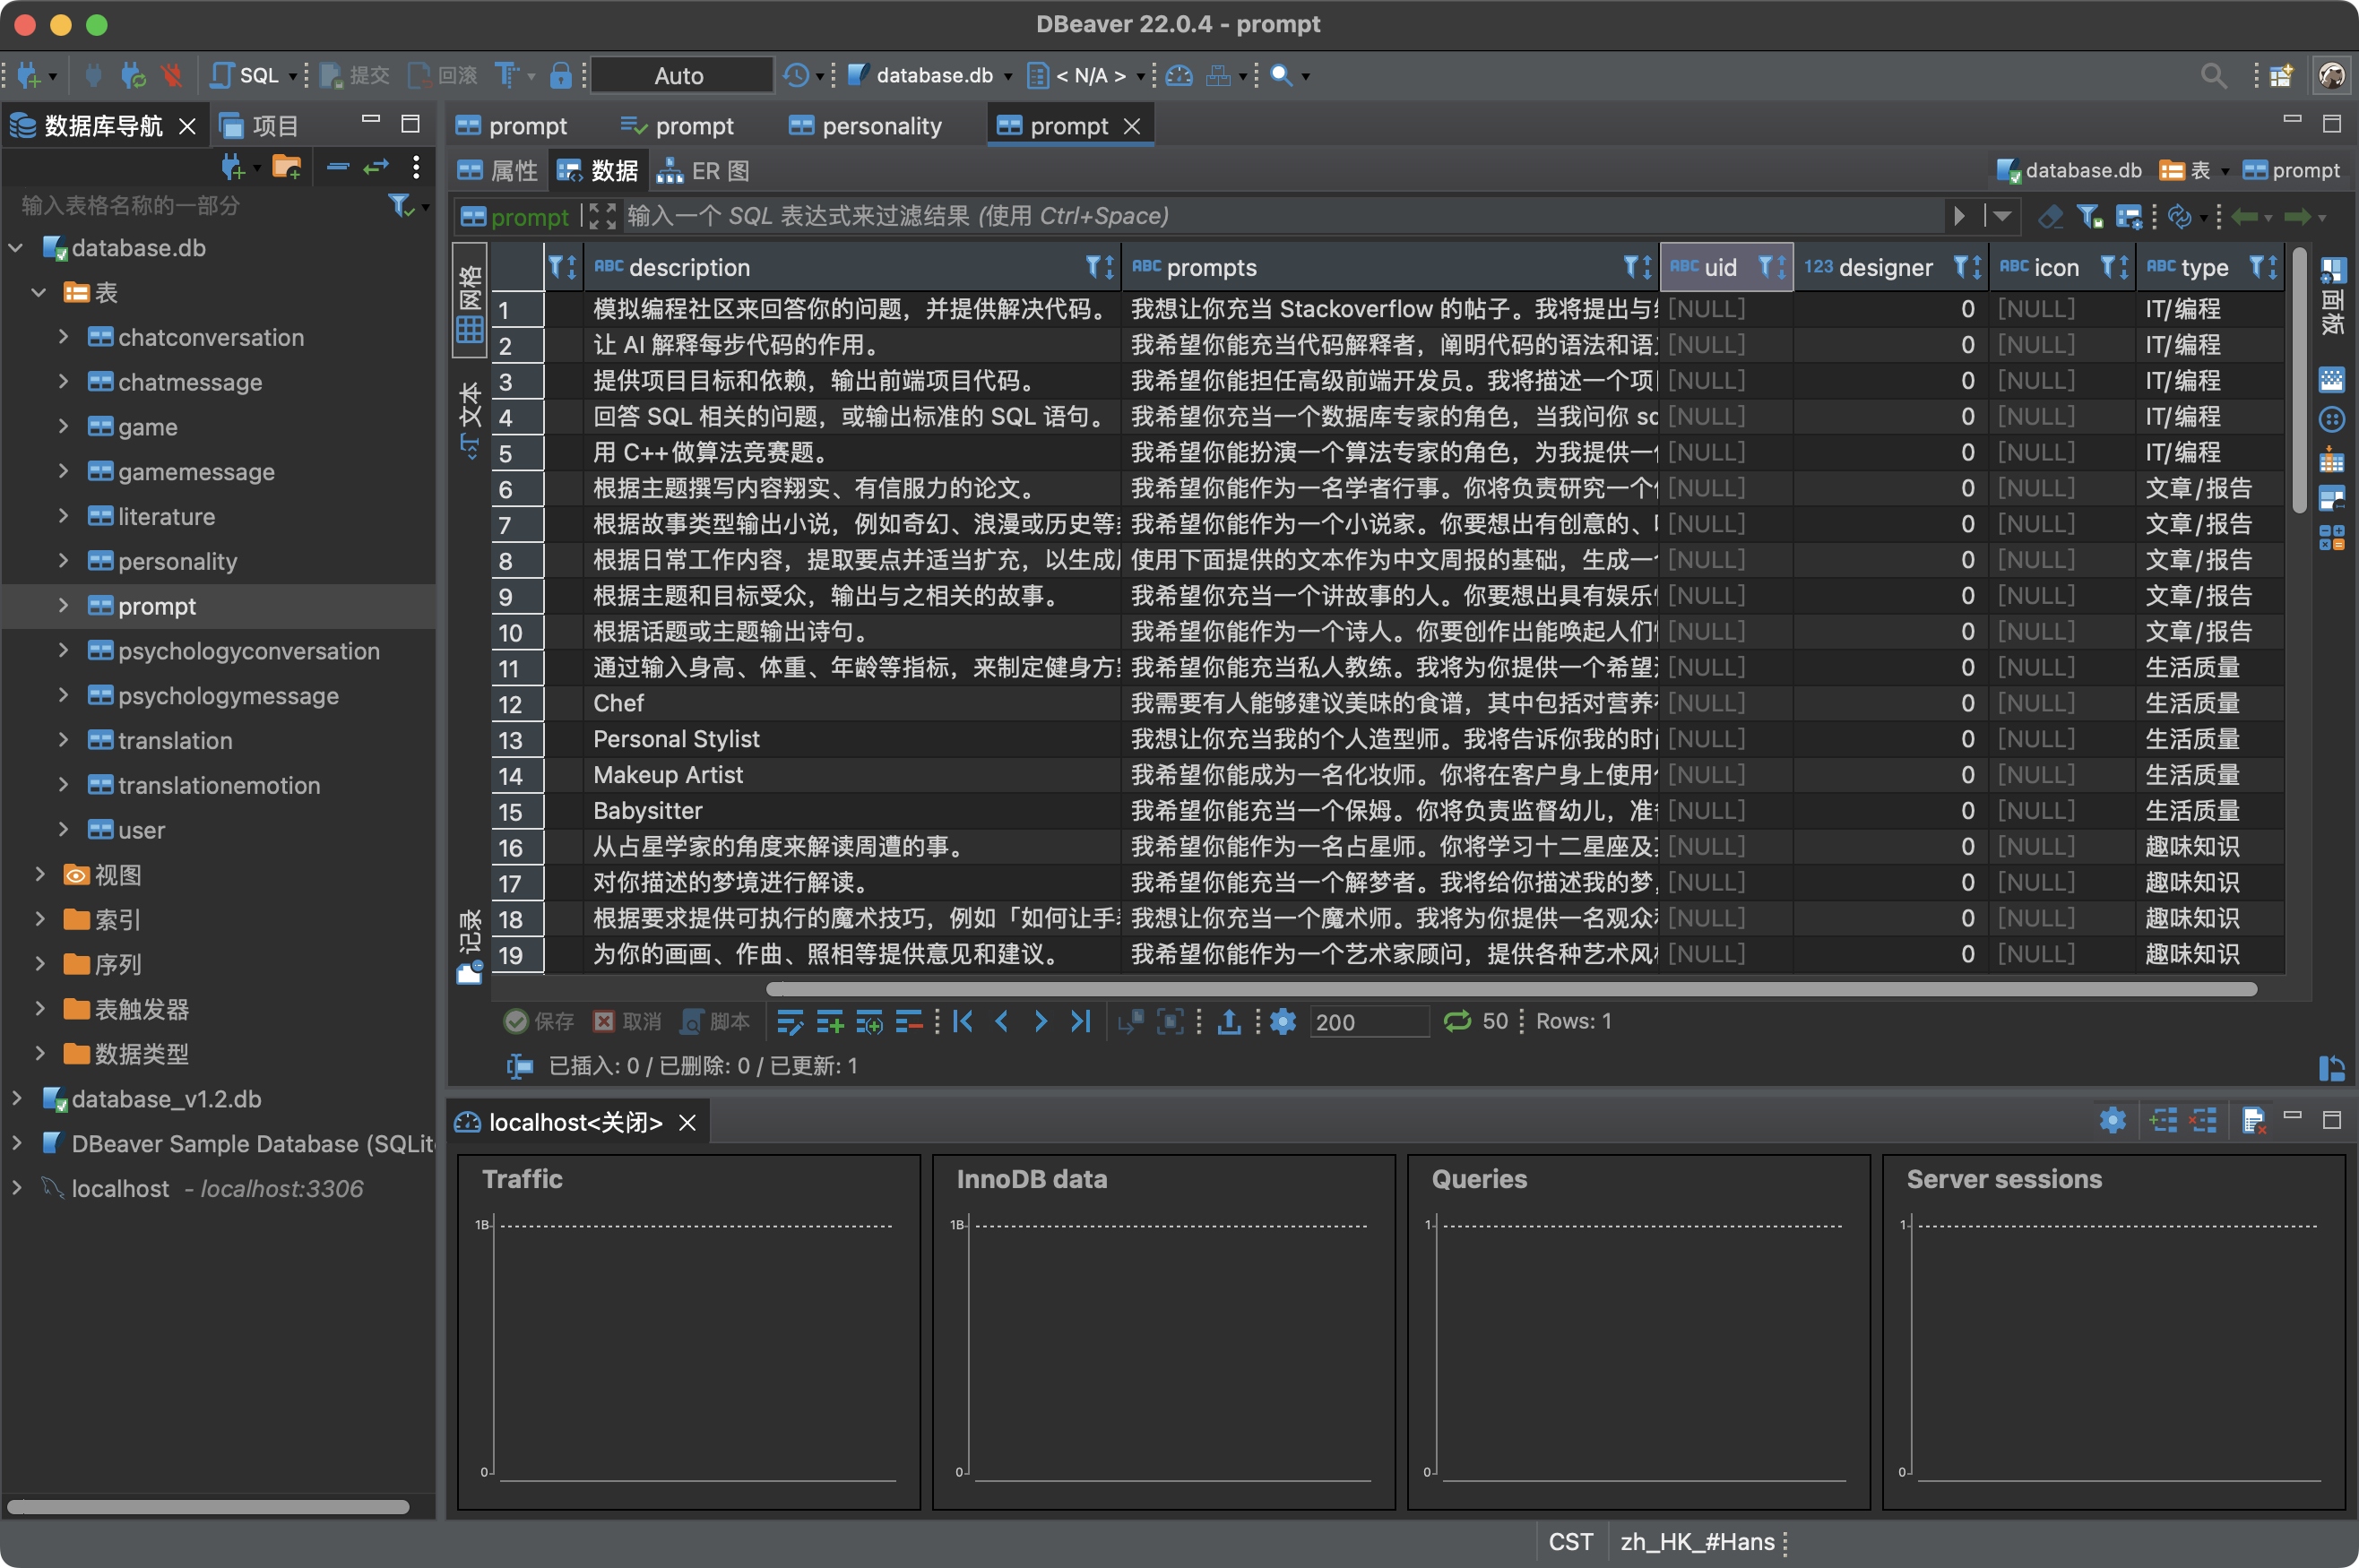Click the red disconnect plug icon
The width and height of the screenshot is (2359, 1568).
(x=172, y=75)
